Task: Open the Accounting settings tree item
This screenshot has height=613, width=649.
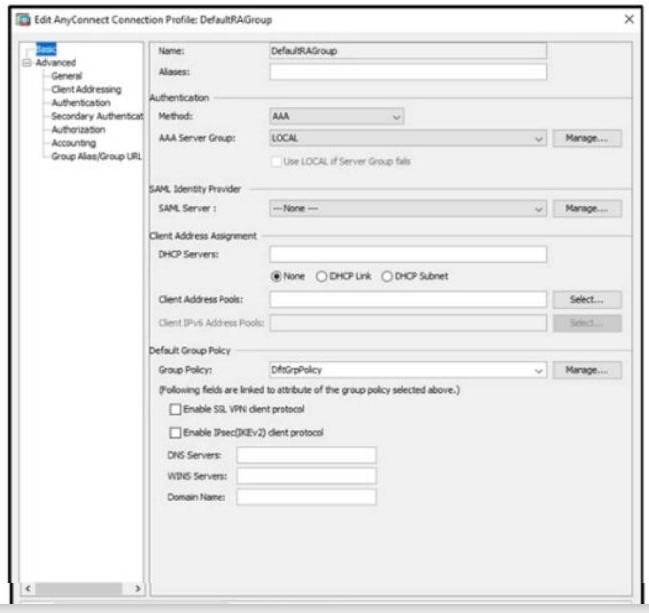Action: coord(73,143)
